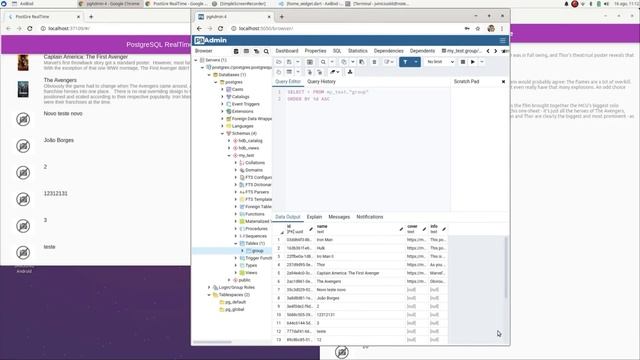
Task: Click the Copy rows icon in query toolbar
Action: 344,62
